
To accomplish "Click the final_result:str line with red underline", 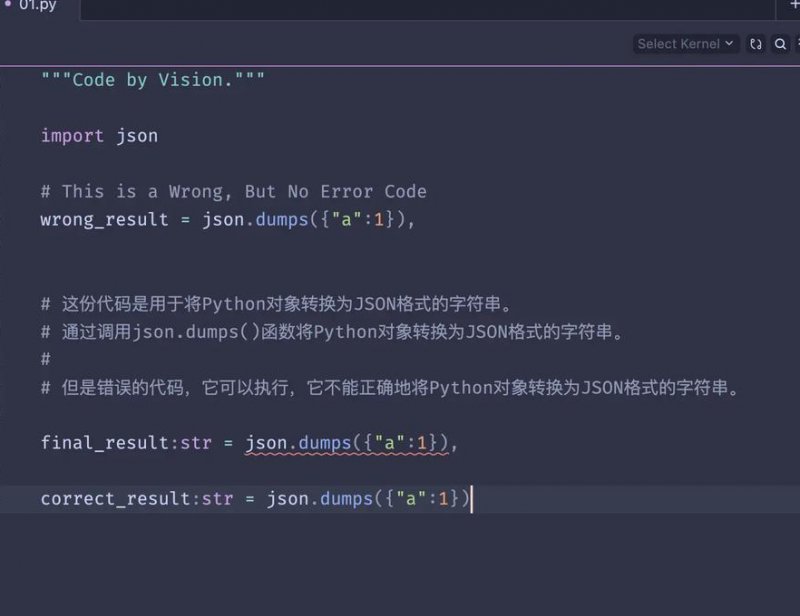I will (x=249, y=442).
